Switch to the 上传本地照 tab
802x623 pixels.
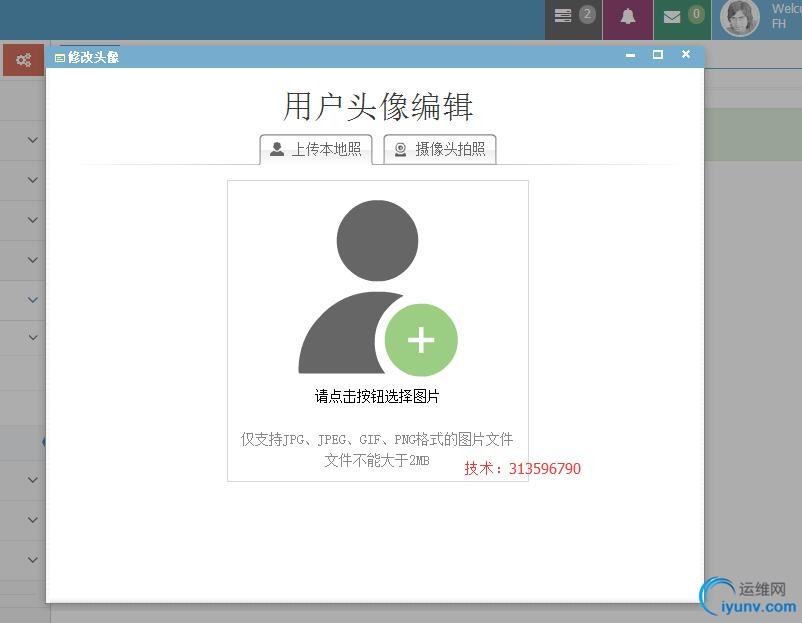click(x=316, y=150)
